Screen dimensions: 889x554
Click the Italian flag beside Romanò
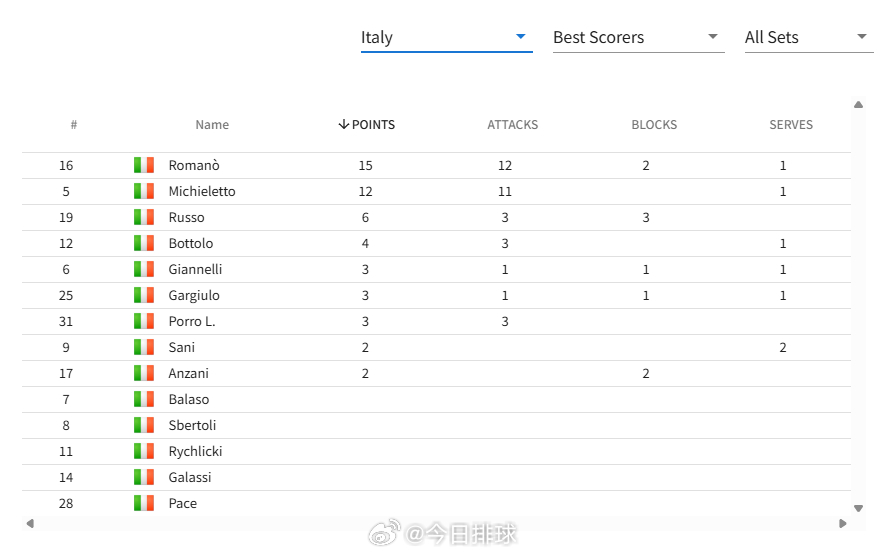click(144, 165)
